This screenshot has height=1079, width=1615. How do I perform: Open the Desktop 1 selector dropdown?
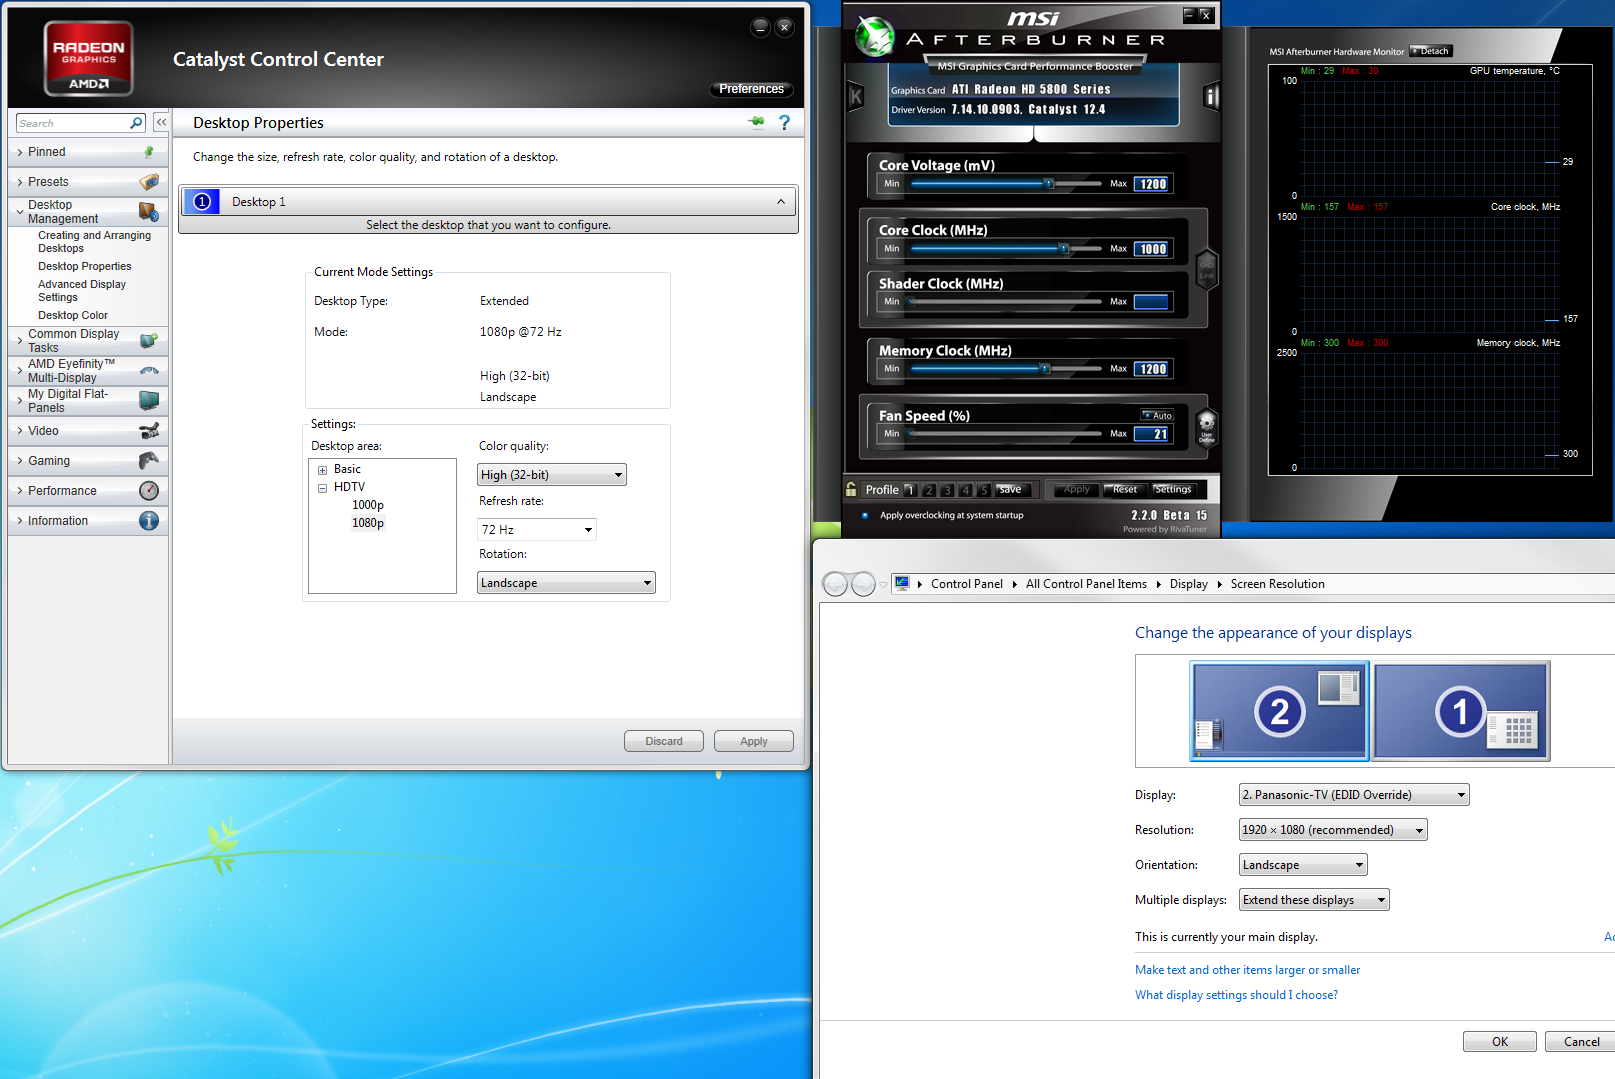coord(489,202)
